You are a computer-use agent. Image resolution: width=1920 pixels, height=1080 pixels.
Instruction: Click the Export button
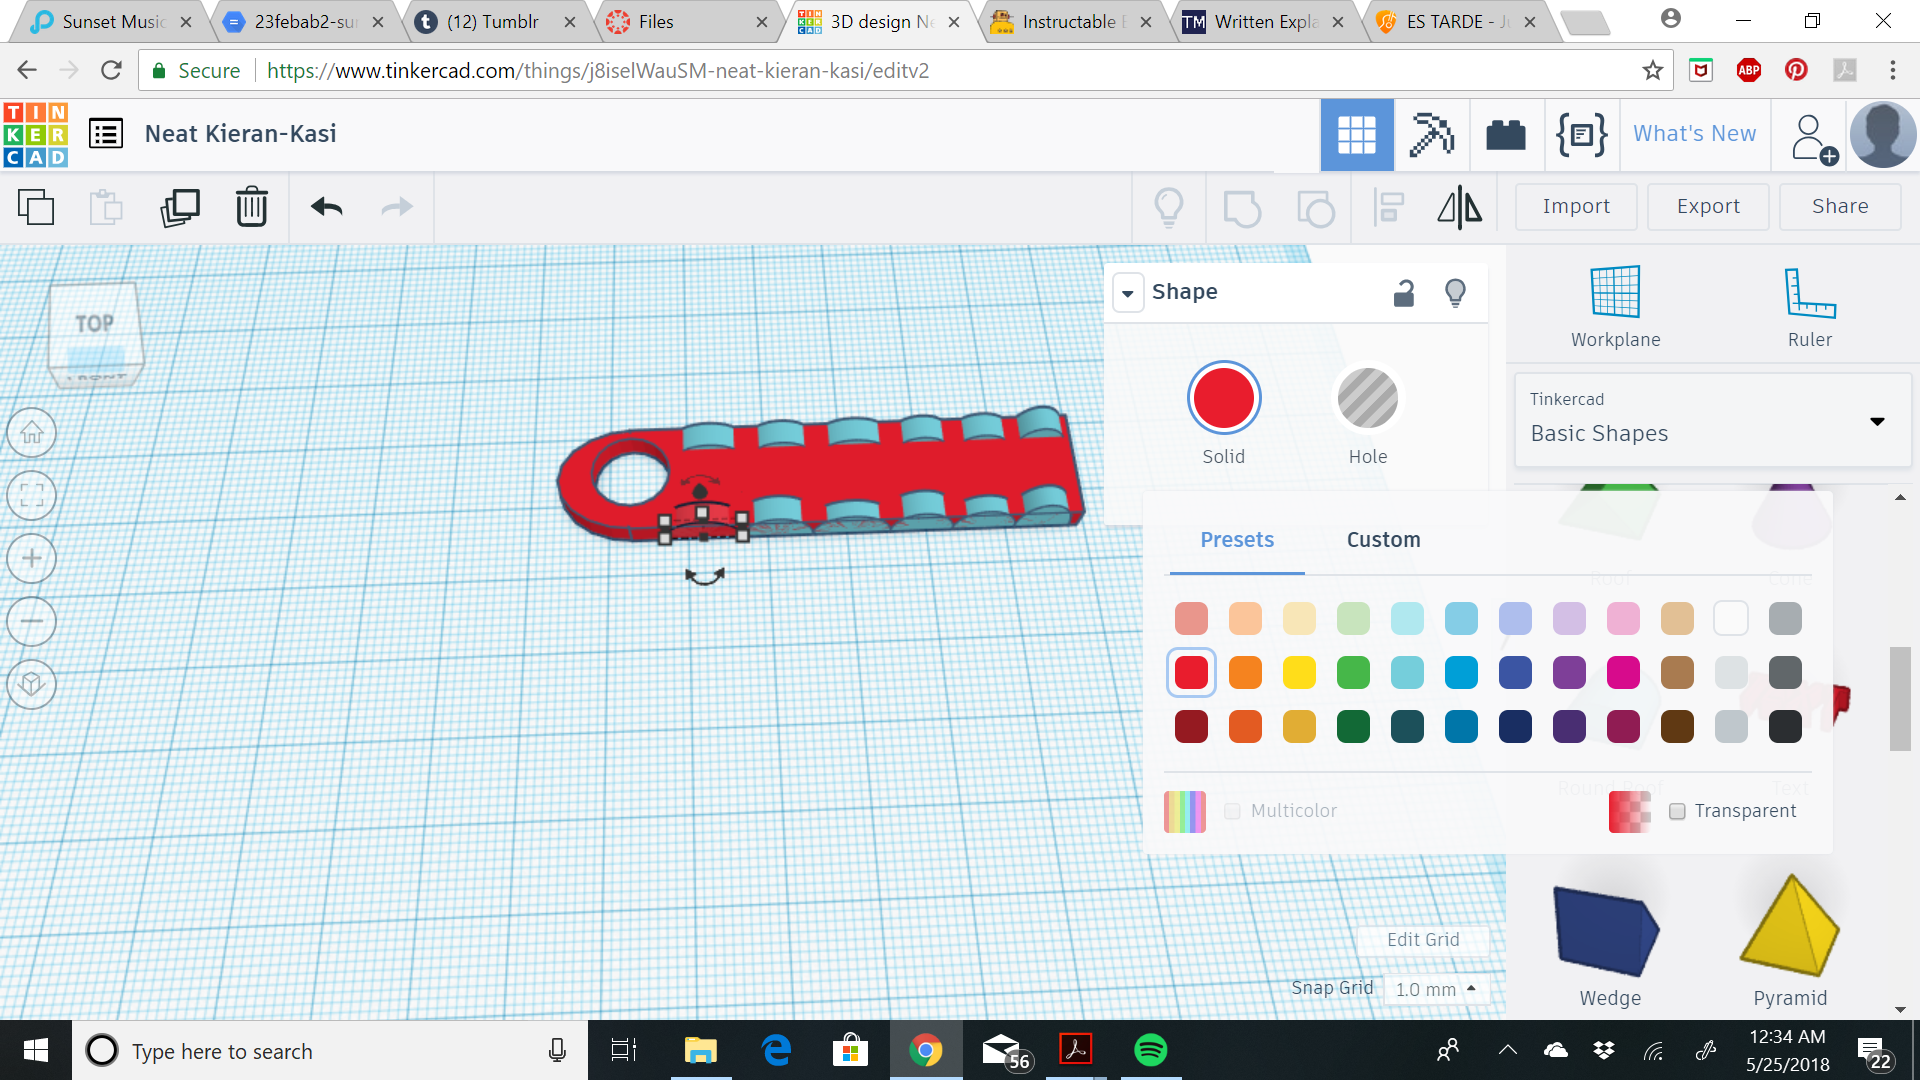click(1708, 206)
